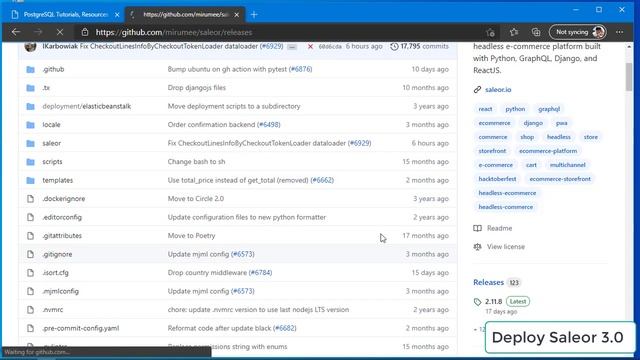640x360 pixels.
Task: Open the .isort.cfg file icon
Action: tap(31, 273)
